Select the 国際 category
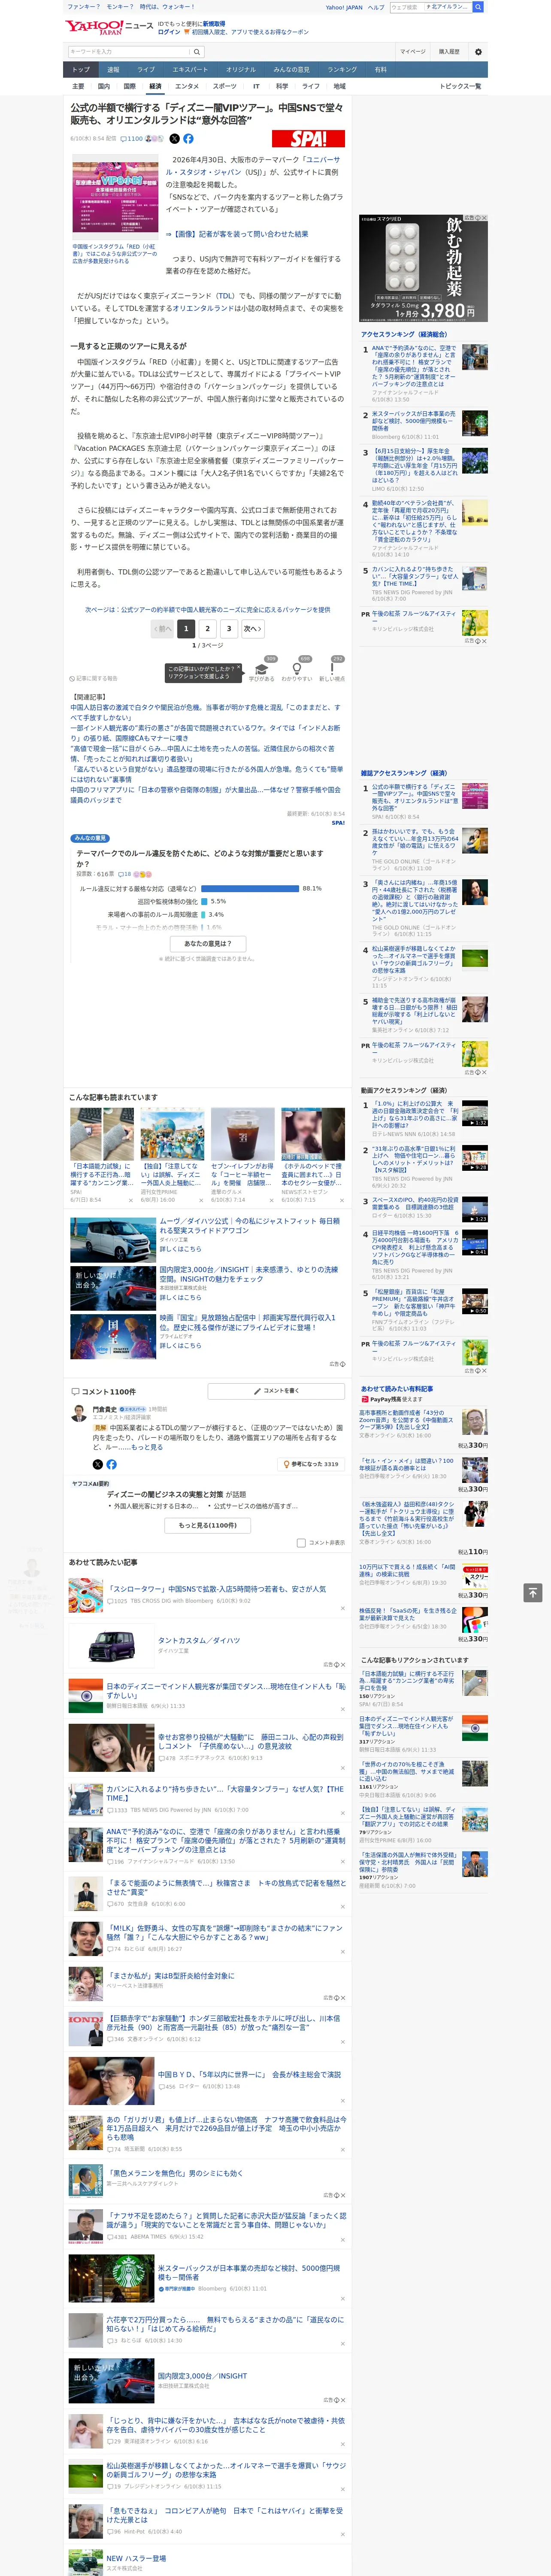Image resolution: width=551 pixels, height=2576 pixels. (129, 86)
